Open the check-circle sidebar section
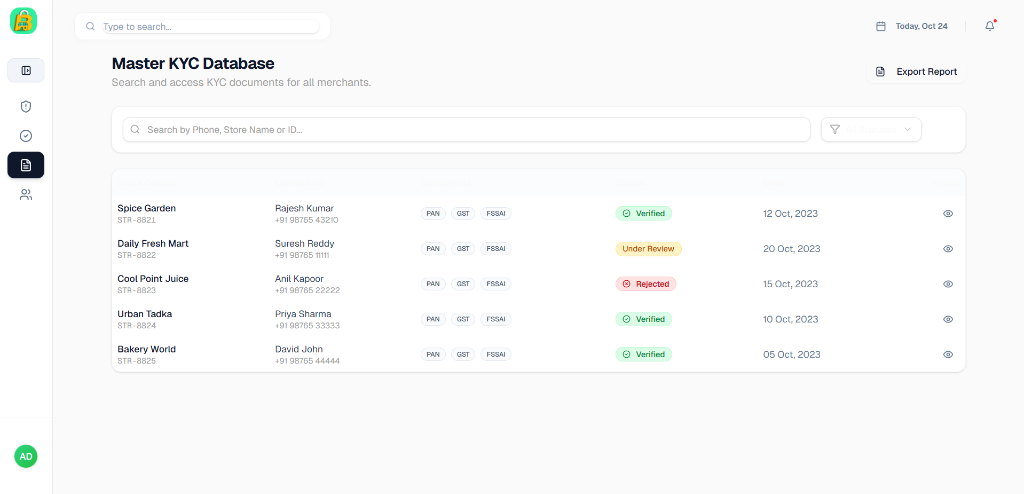 [26, 136]
